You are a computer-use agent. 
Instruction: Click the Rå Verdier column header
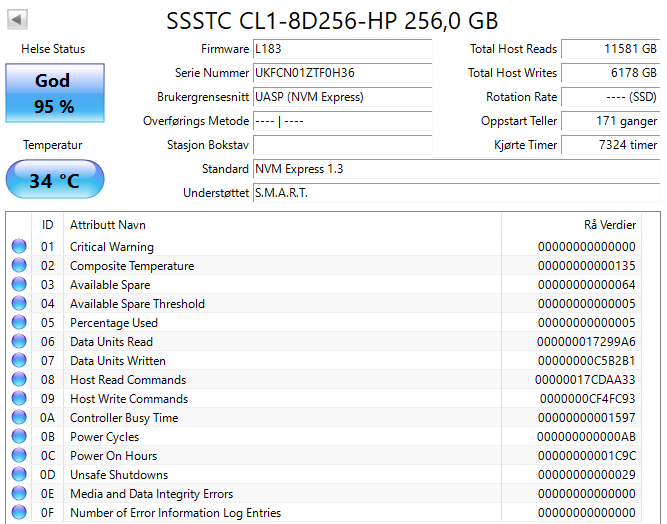tap(571, 225)
